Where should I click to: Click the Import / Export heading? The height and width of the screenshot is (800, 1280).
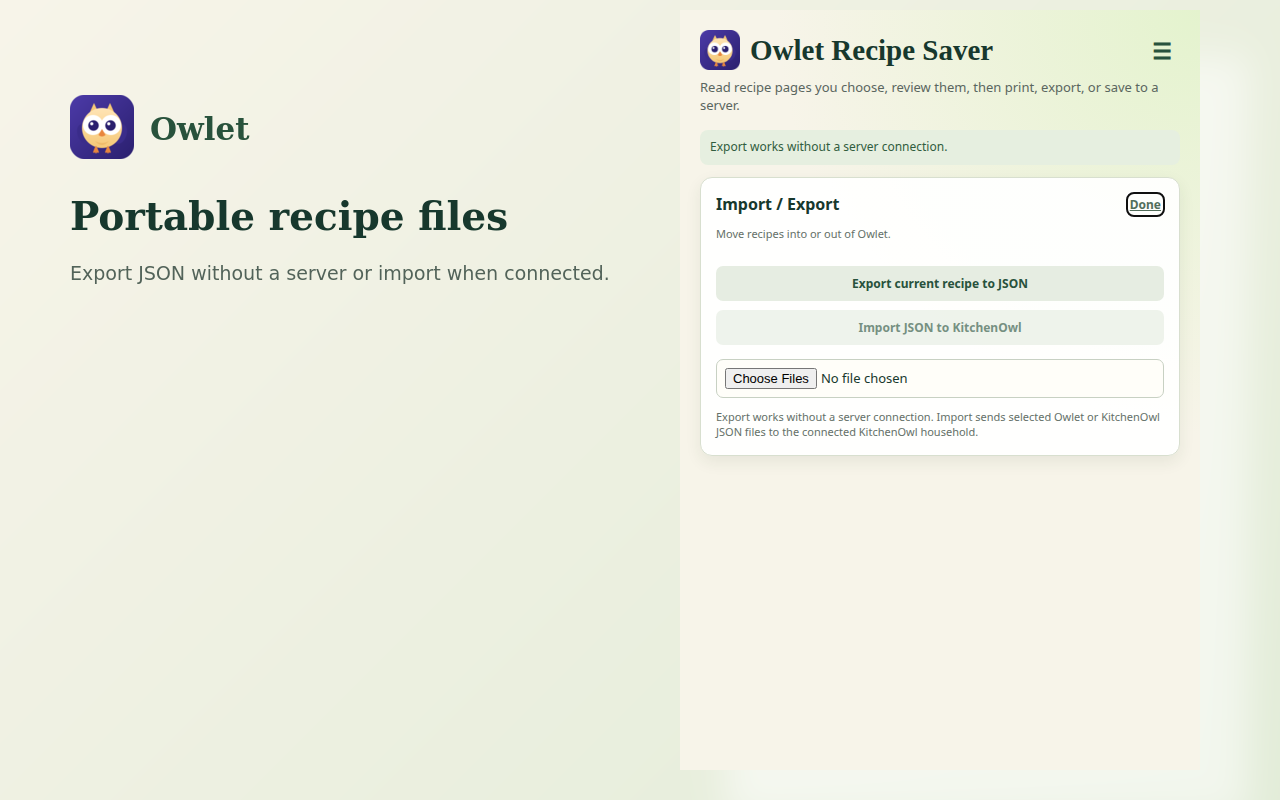point(777,204)
